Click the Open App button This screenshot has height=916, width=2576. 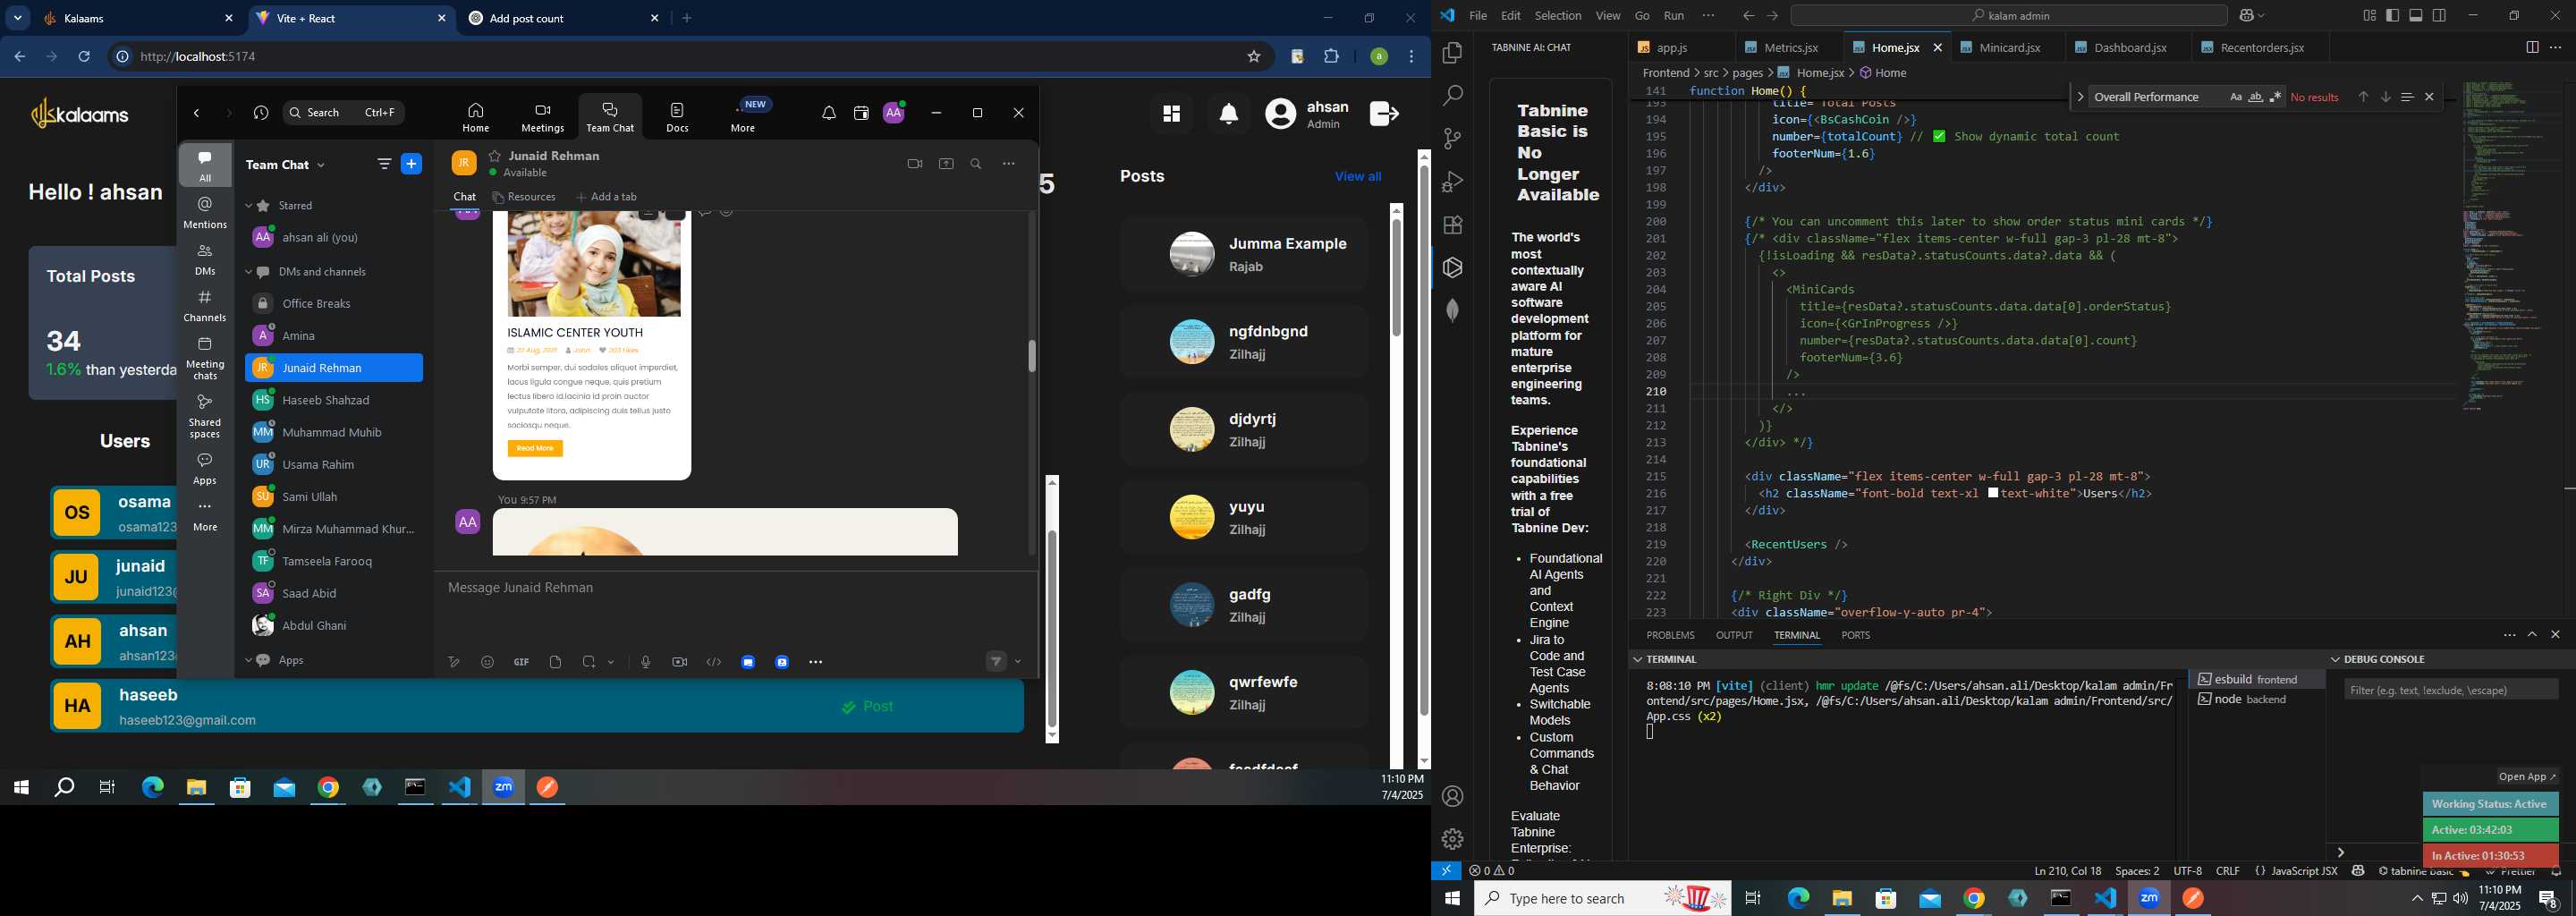pos(2526,777)
